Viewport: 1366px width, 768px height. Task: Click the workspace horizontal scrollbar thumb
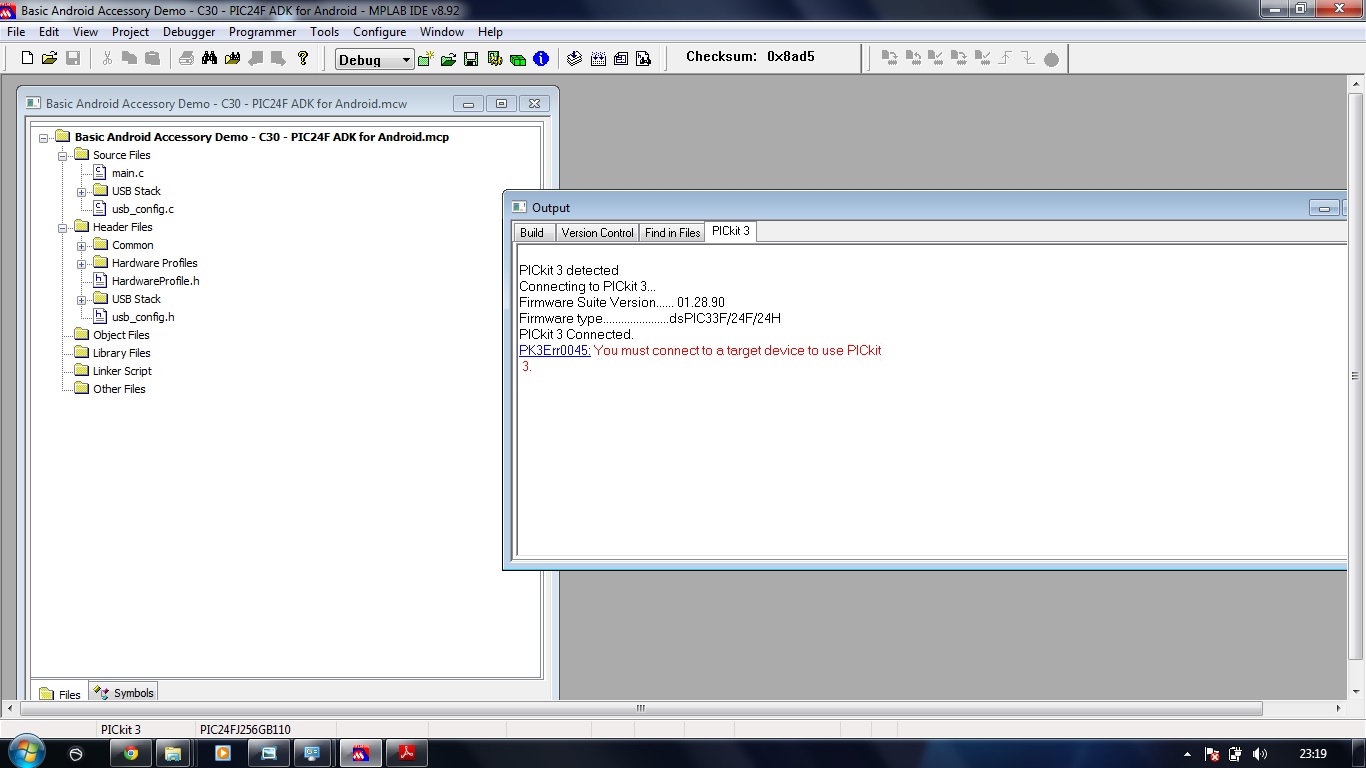click(x=641, y=708)
